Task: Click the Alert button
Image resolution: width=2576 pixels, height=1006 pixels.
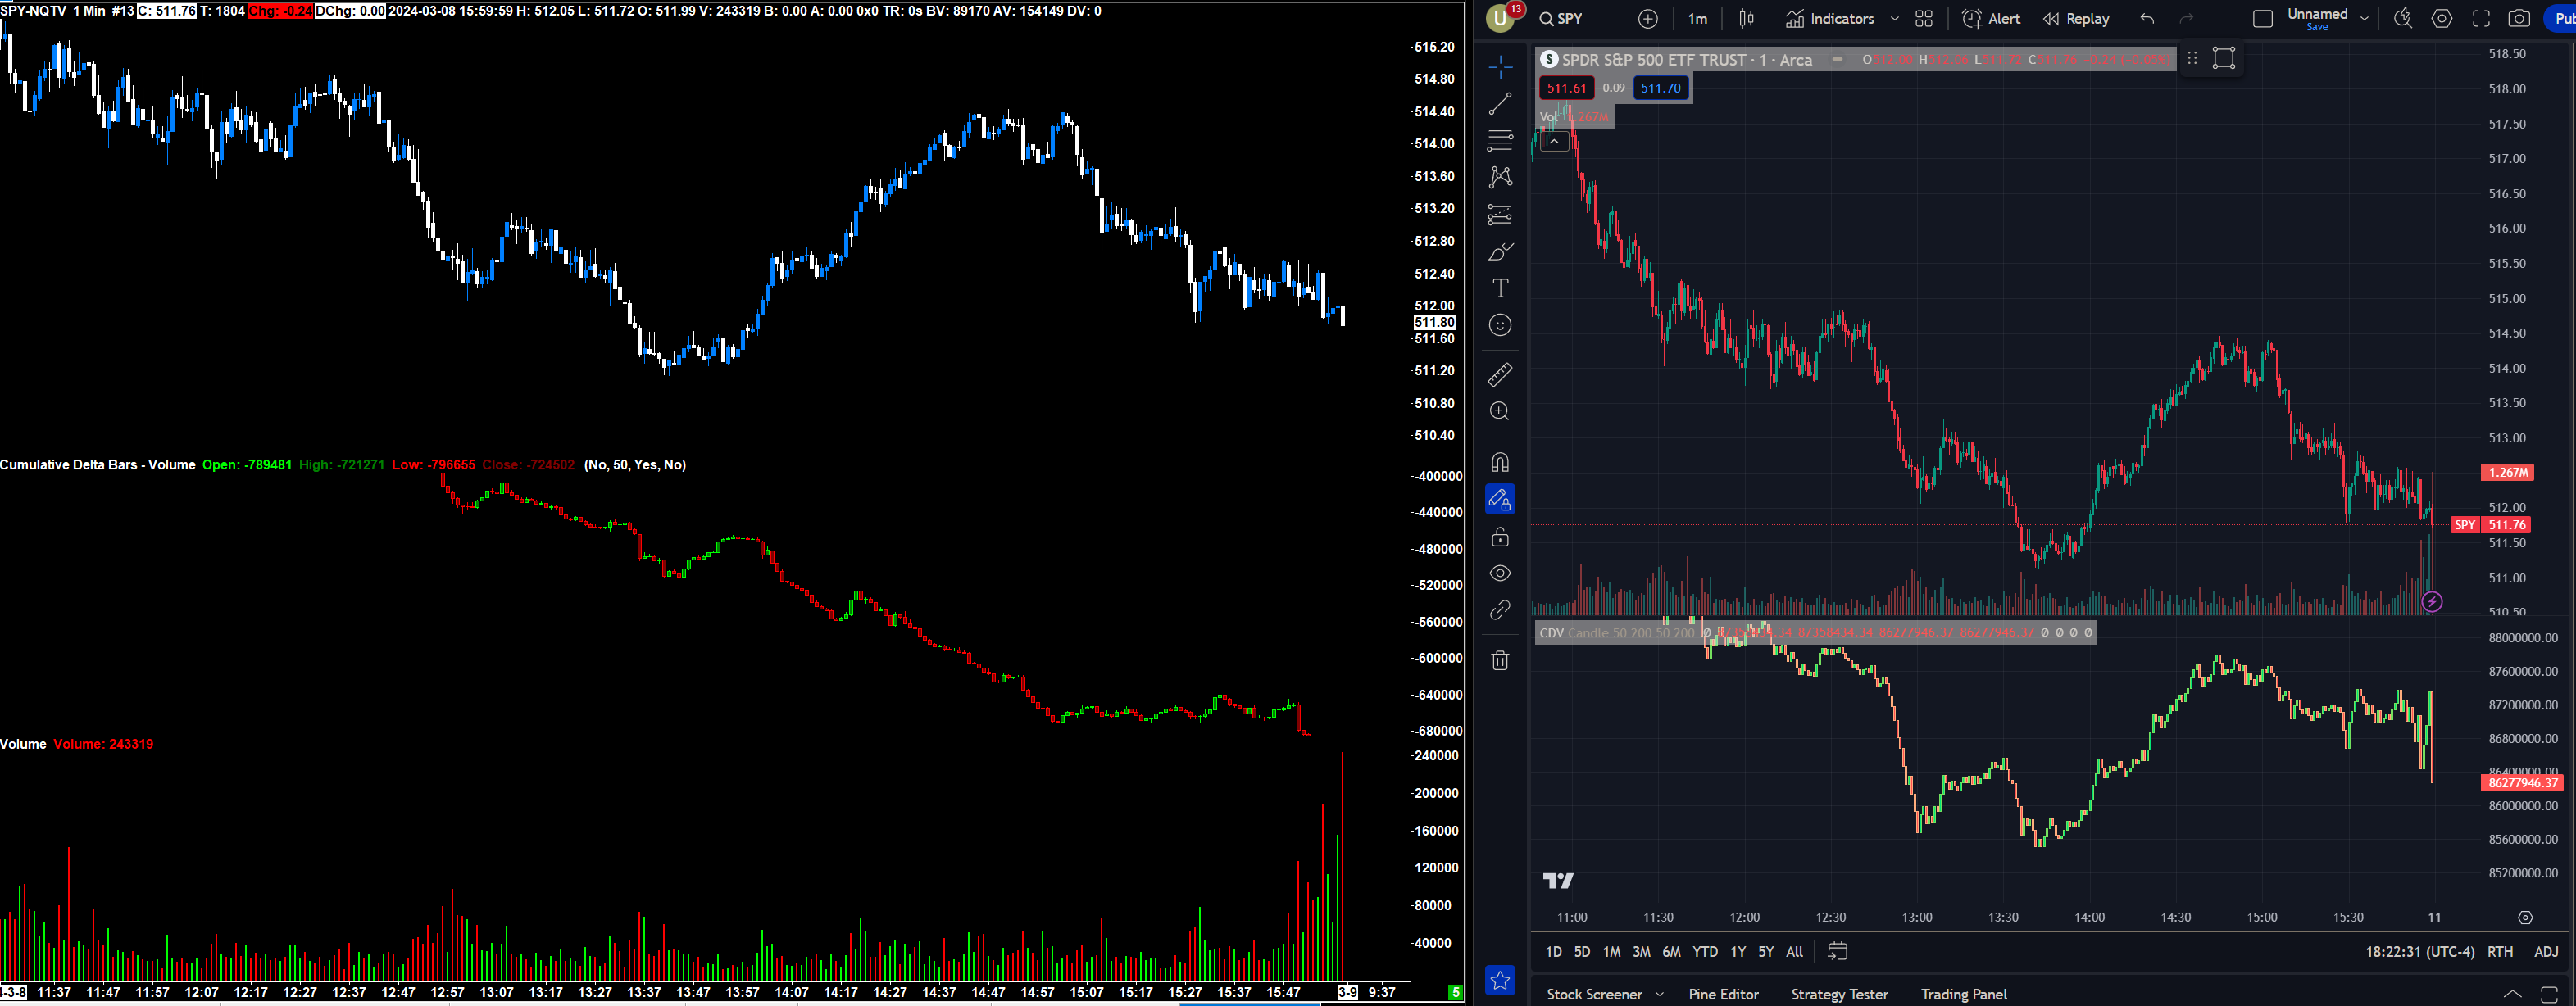Action: pyautogui.click(x=1991, y=19)
